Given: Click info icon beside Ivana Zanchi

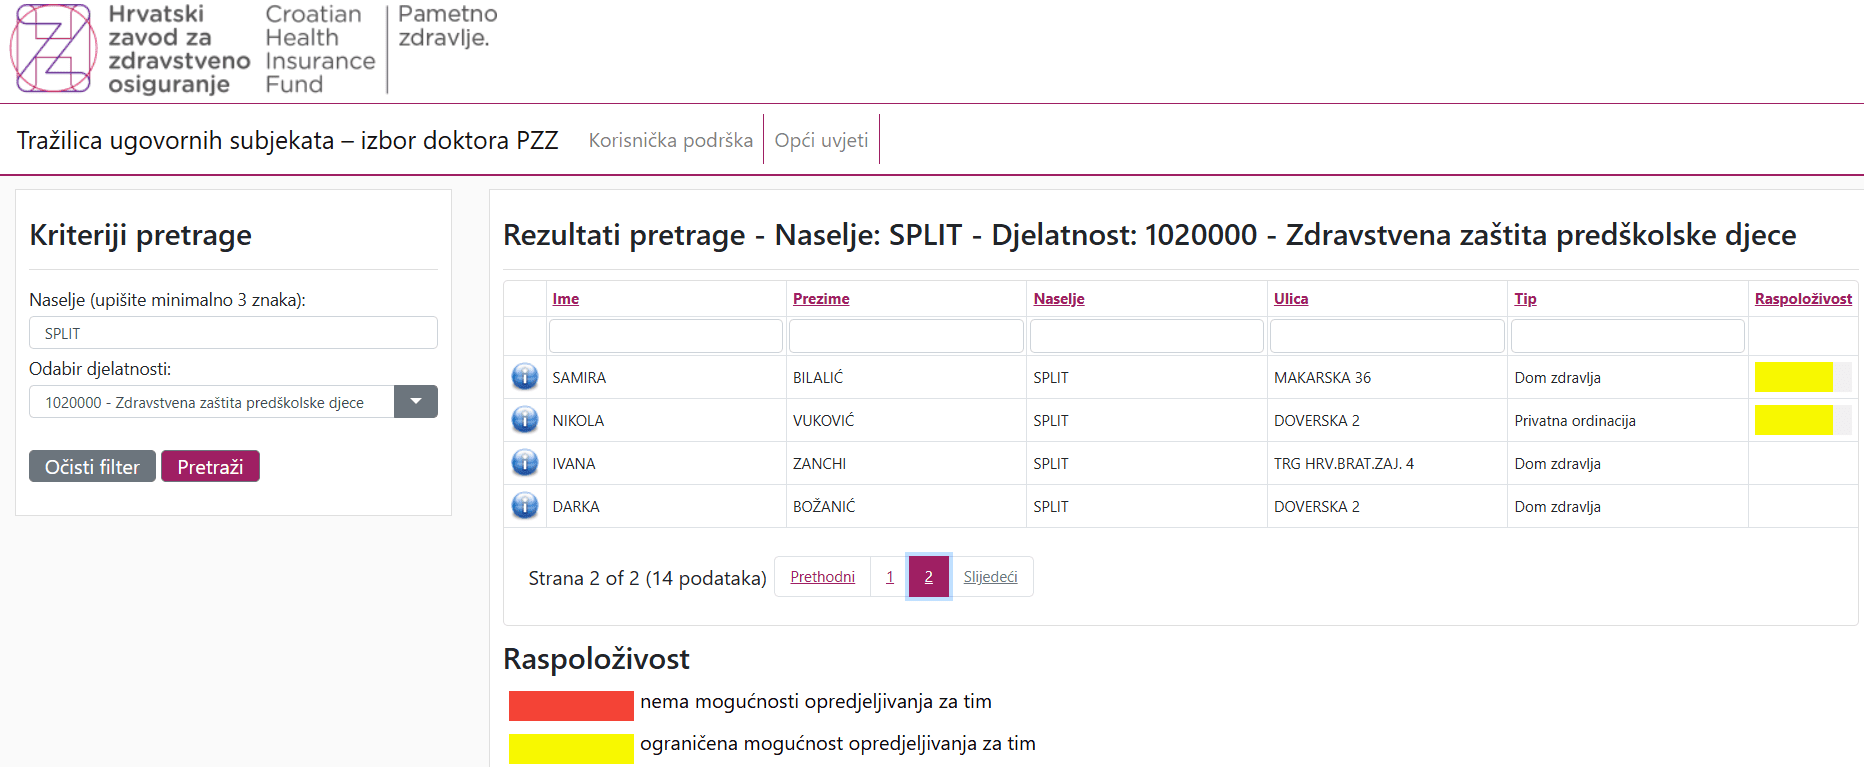Looking at the screenshot, I should (525, 463).
